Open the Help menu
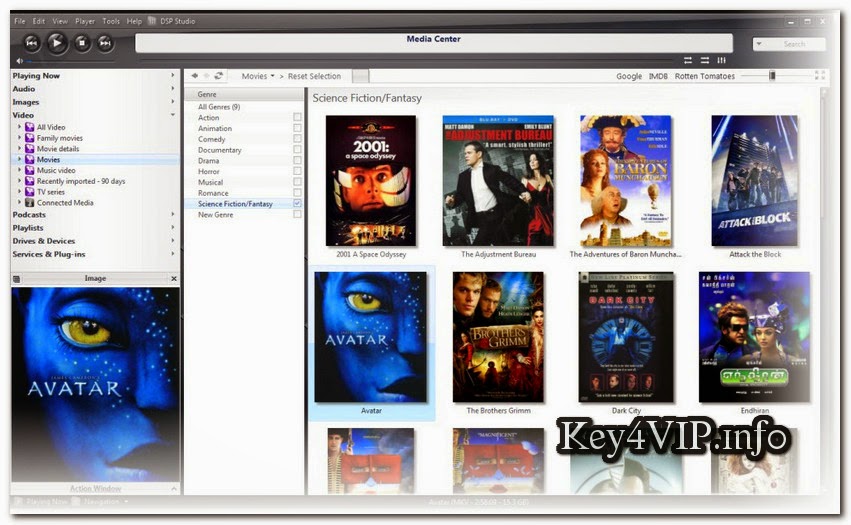Image resolution: width=851 pixels, height=525 pixels. pos(134,21)
